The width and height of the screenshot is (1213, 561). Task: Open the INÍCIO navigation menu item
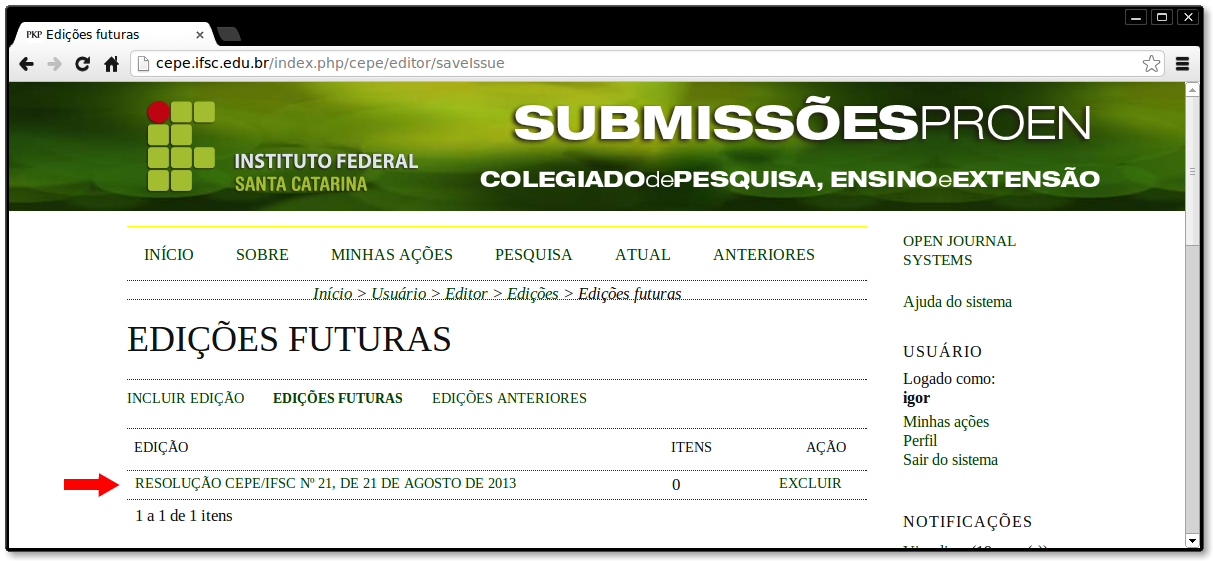click(x=169, y=255)
